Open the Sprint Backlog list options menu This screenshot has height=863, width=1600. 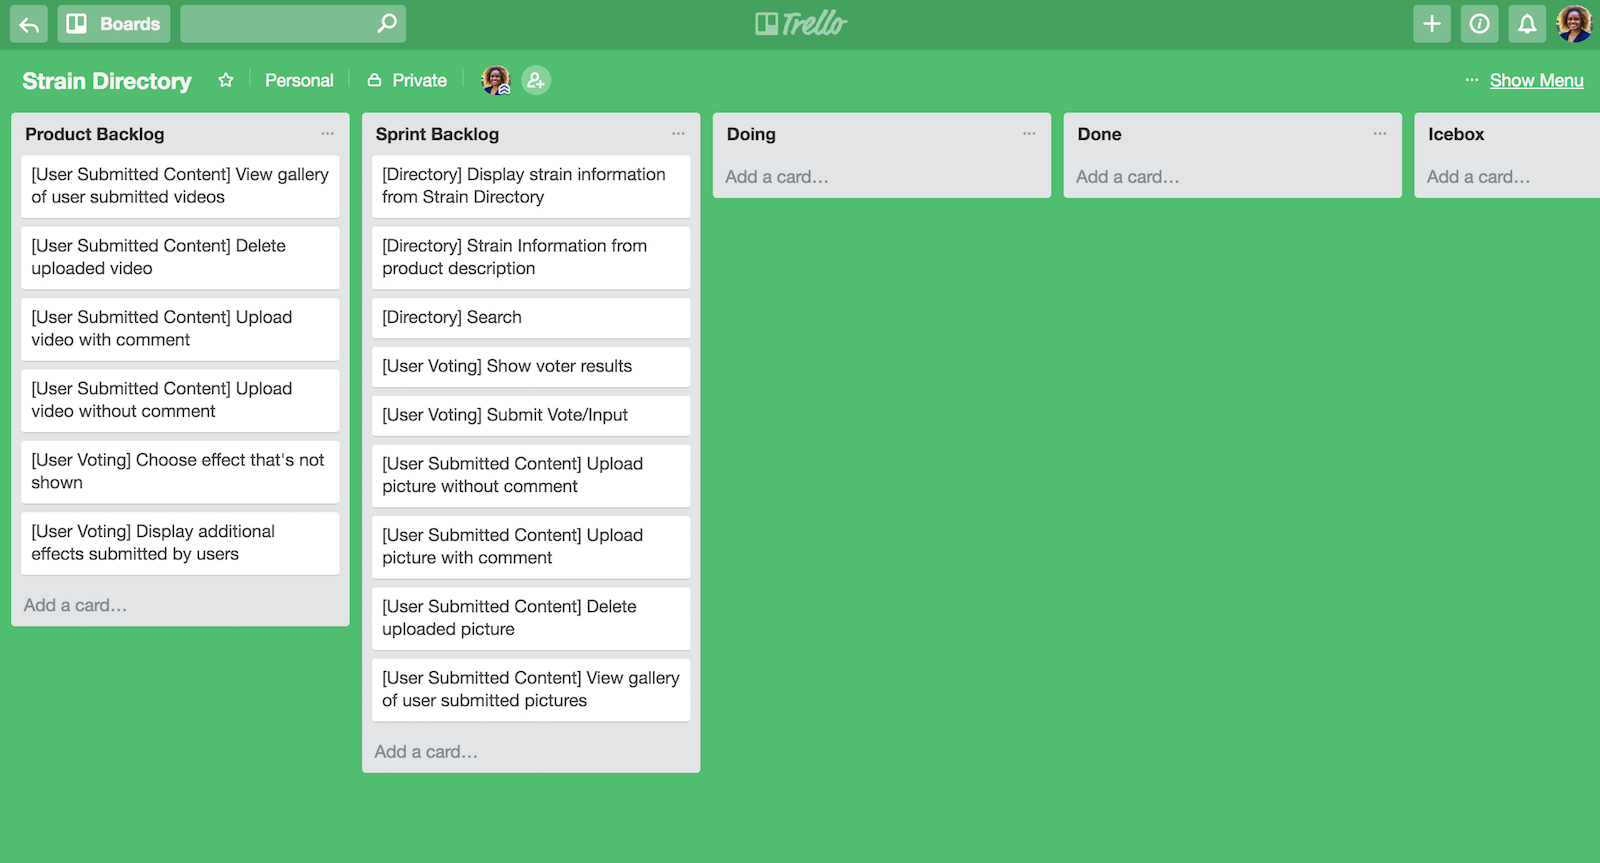click(x=679, y=133)
